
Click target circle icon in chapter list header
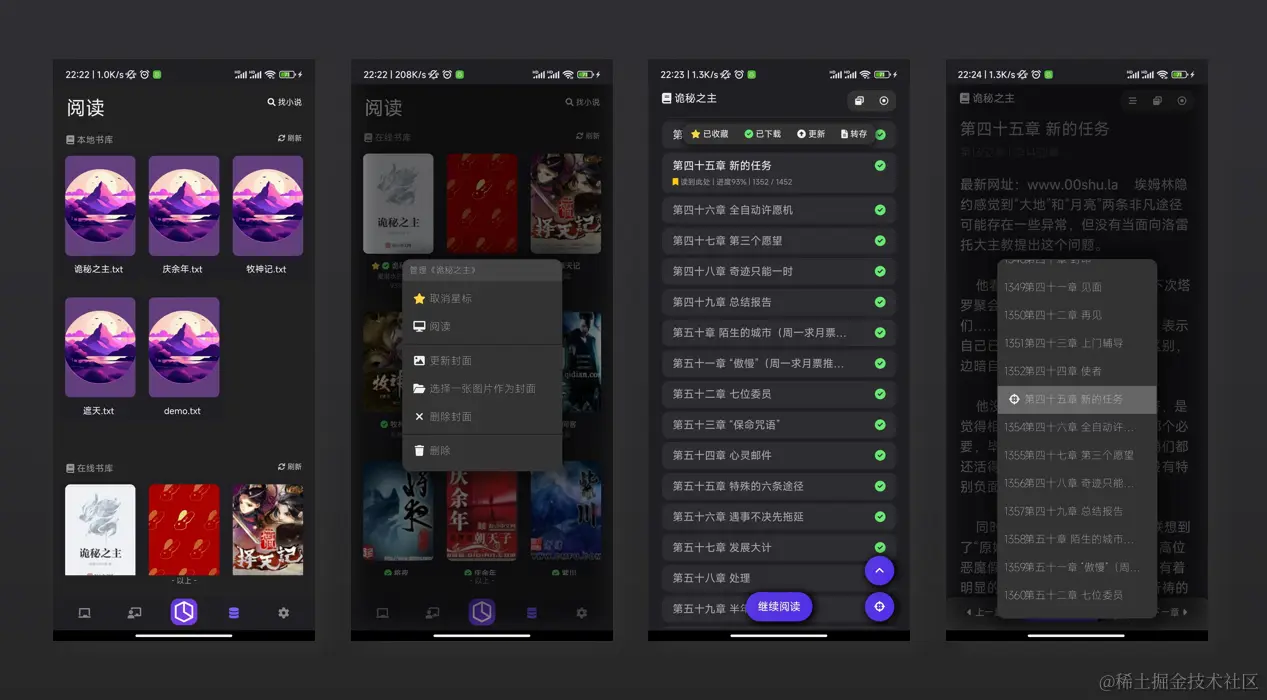point(884,100)
